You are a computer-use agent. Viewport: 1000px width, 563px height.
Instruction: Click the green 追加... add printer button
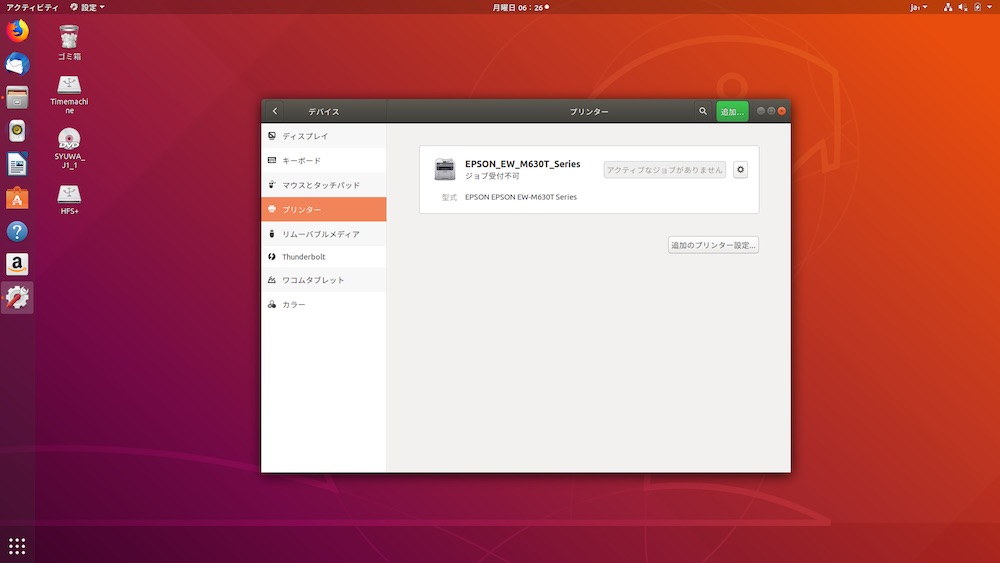[x=732, y=112]
